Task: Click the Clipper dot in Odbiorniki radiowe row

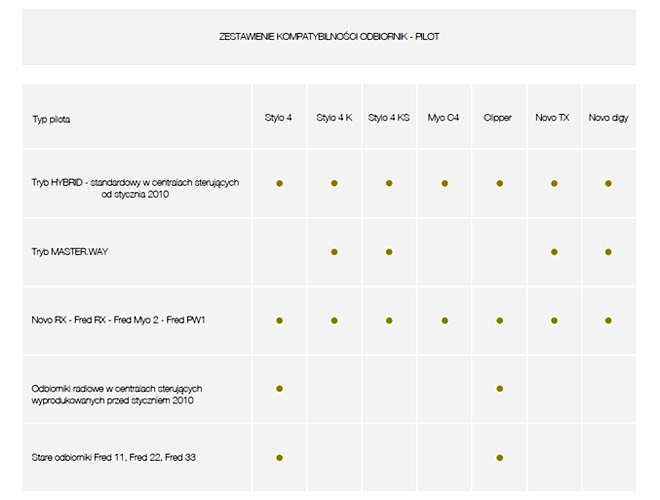Action: [499, 388]
